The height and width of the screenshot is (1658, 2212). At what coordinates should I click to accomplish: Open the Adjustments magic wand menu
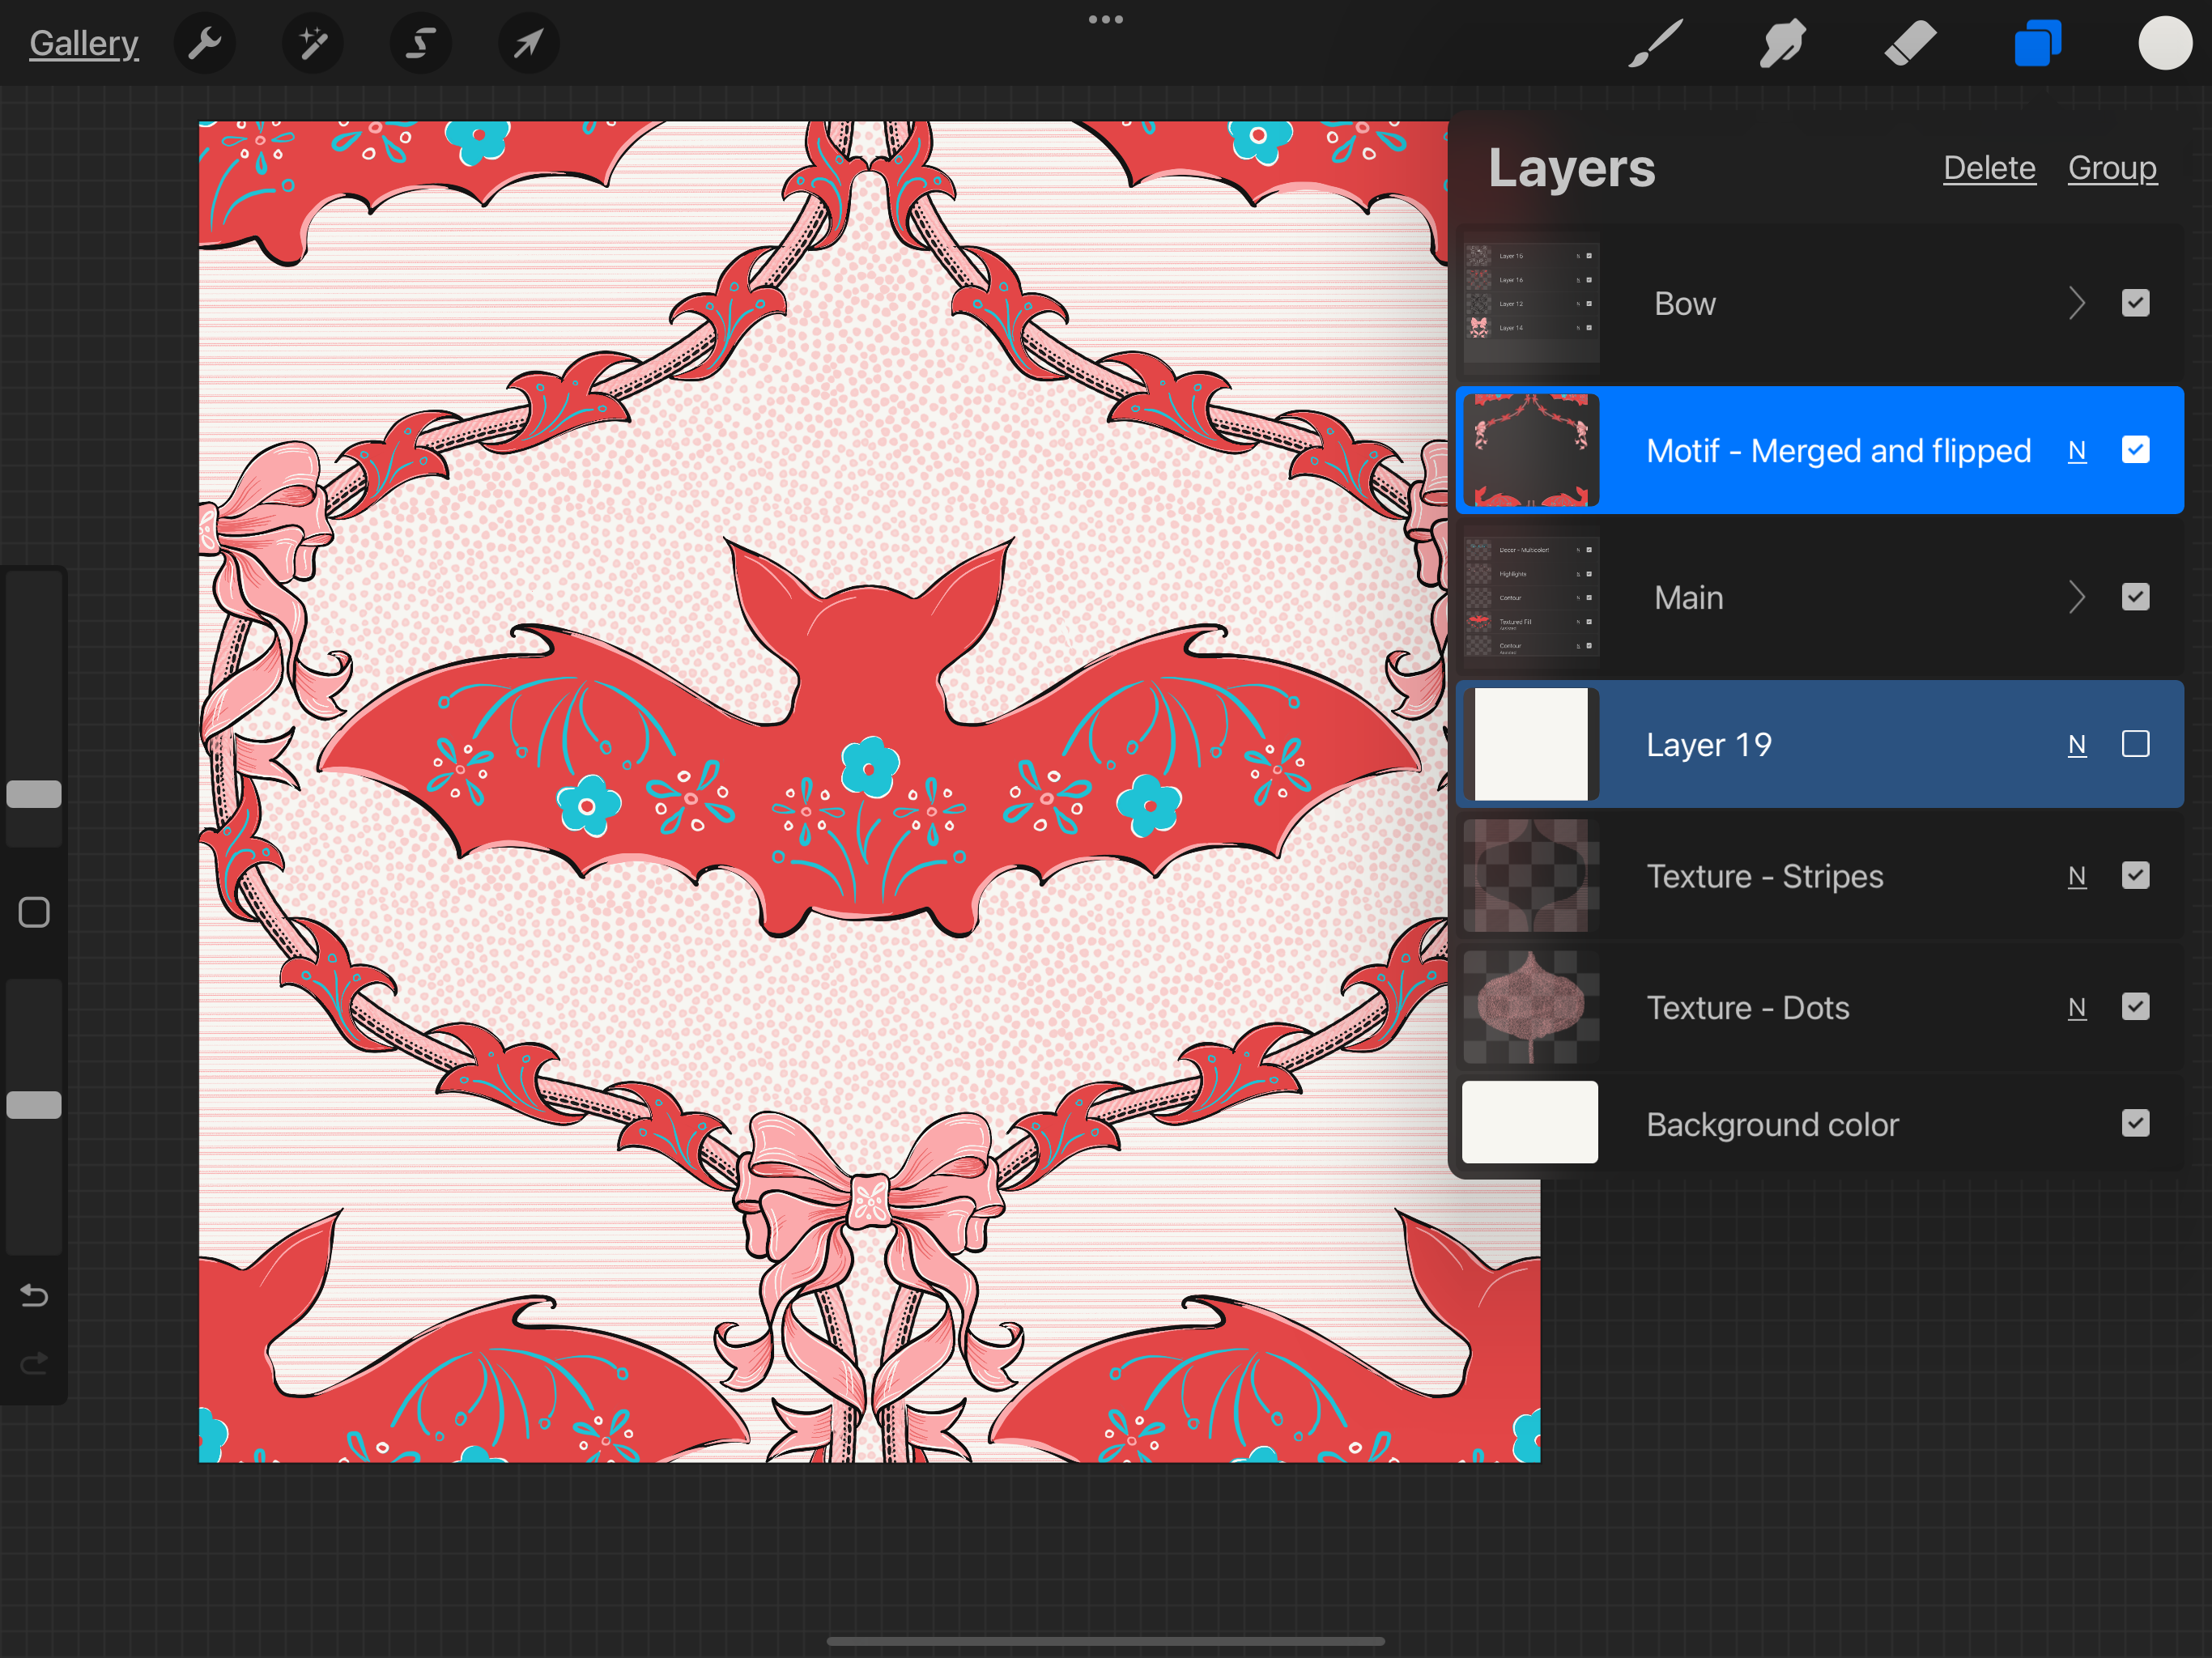(x=313, y=43)
